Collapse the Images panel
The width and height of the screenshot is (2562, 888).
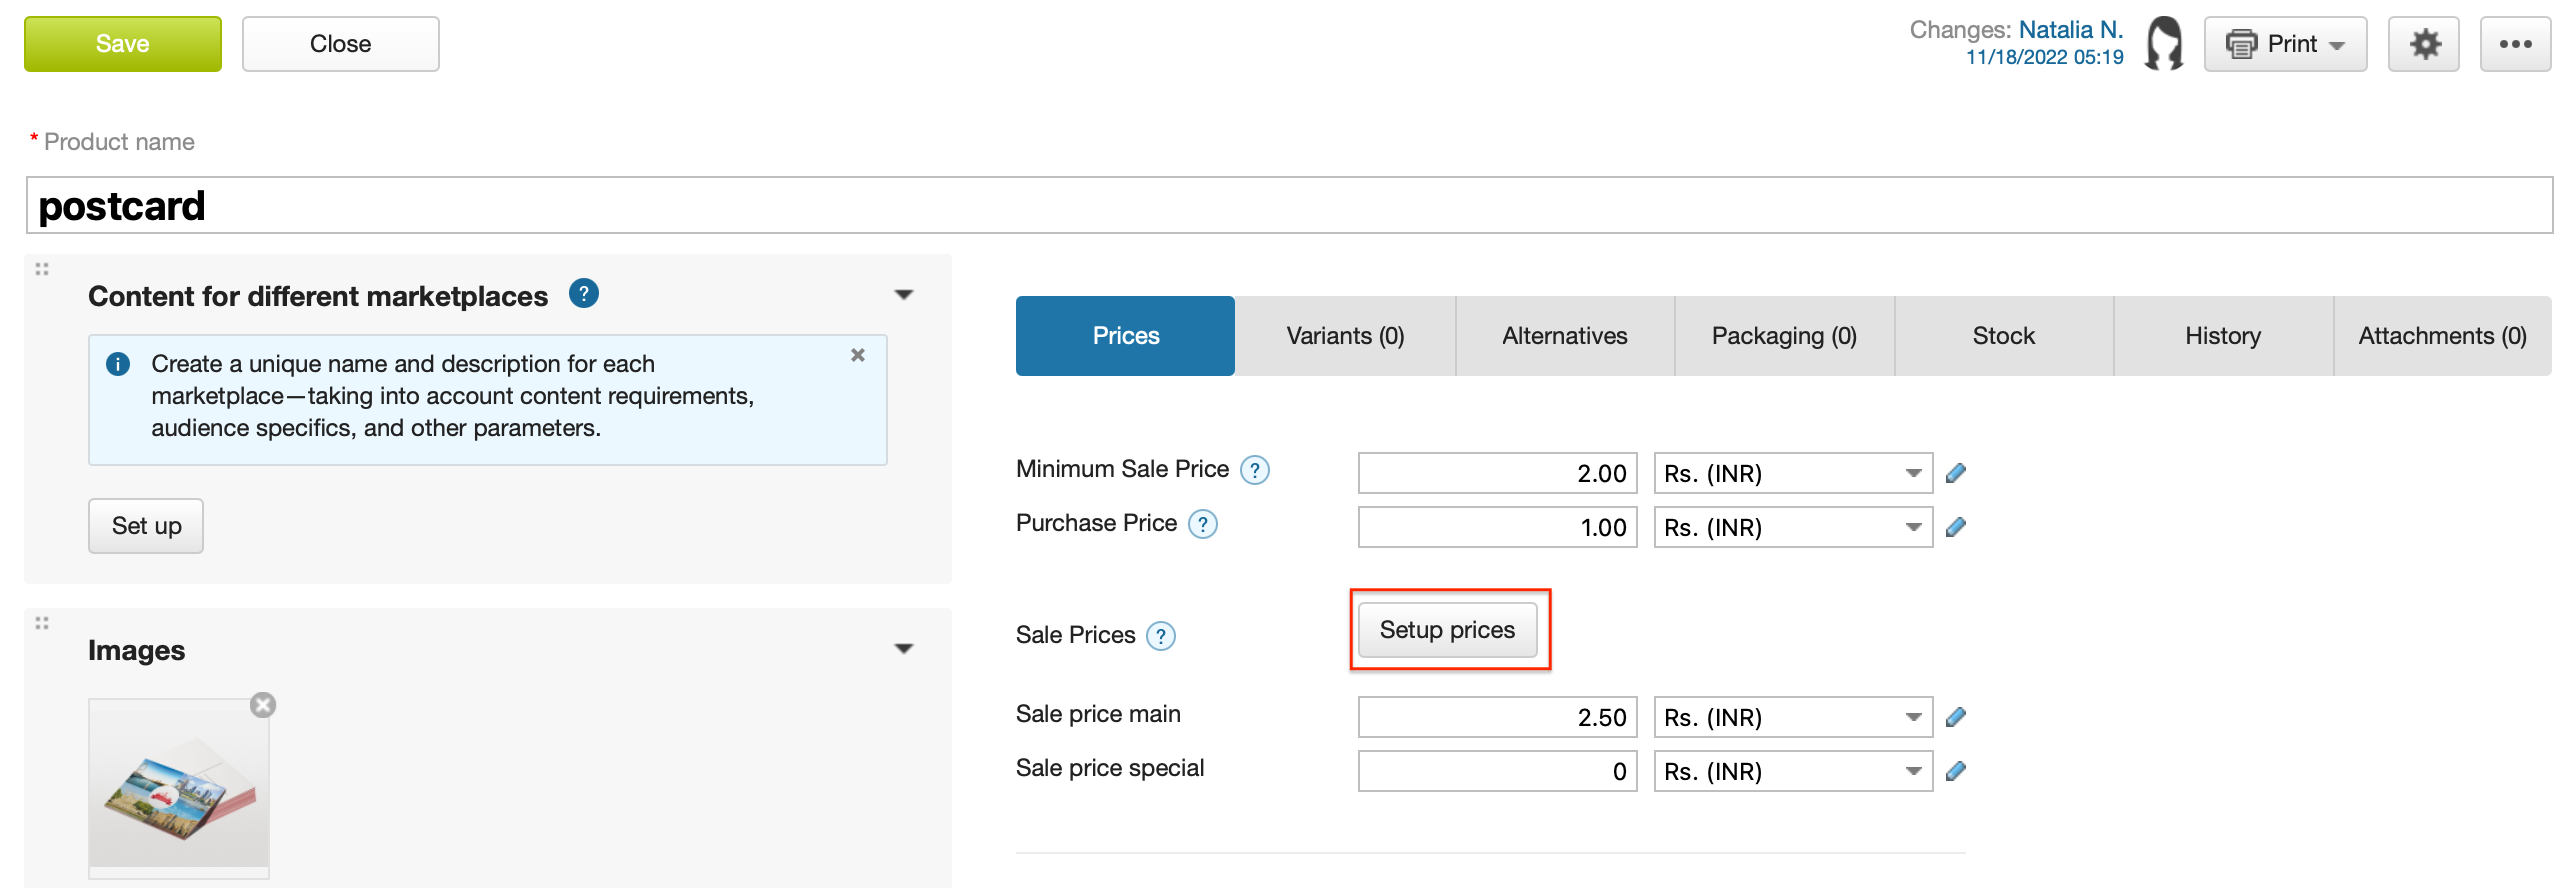tap(904, 649)
